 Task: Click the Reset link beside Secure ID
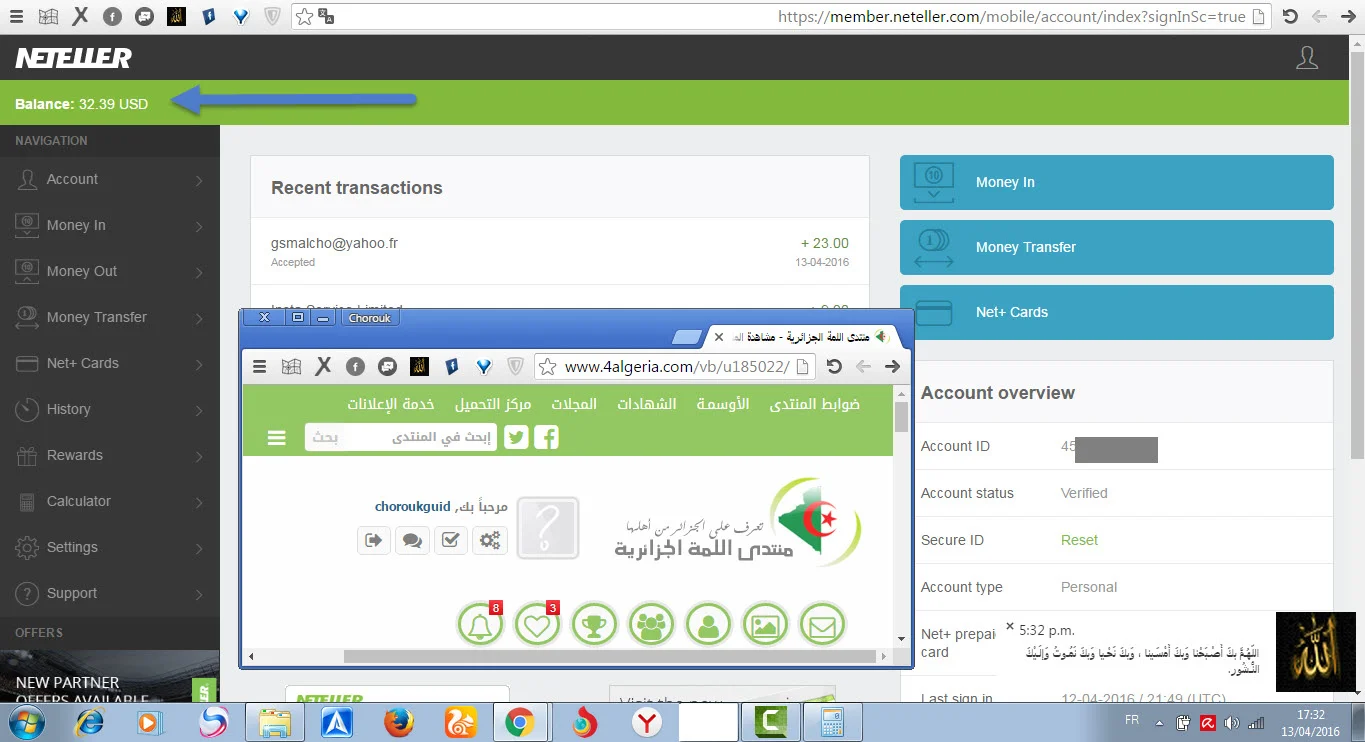[x=1079, y=540]
